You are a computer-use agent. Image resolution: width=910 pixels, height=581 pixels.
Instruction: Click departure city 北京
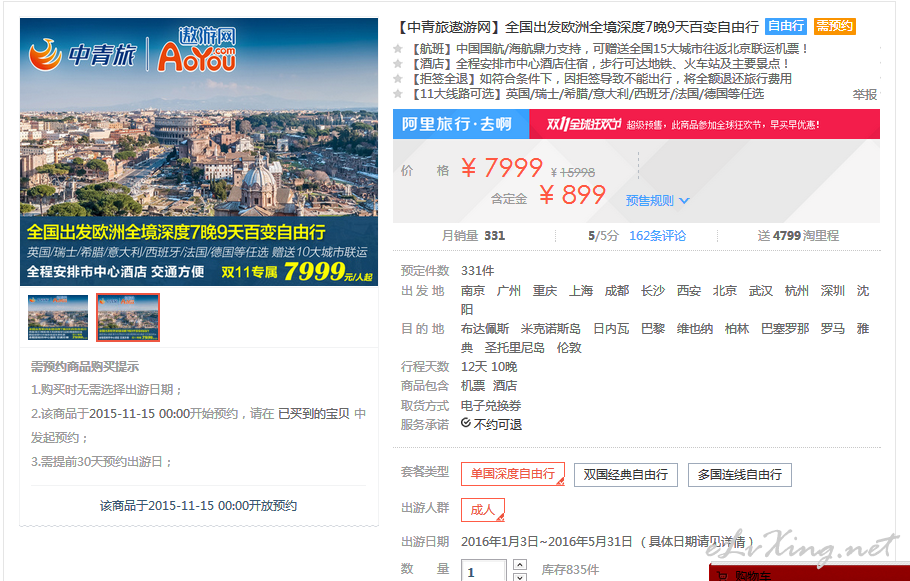click(725, 291)
